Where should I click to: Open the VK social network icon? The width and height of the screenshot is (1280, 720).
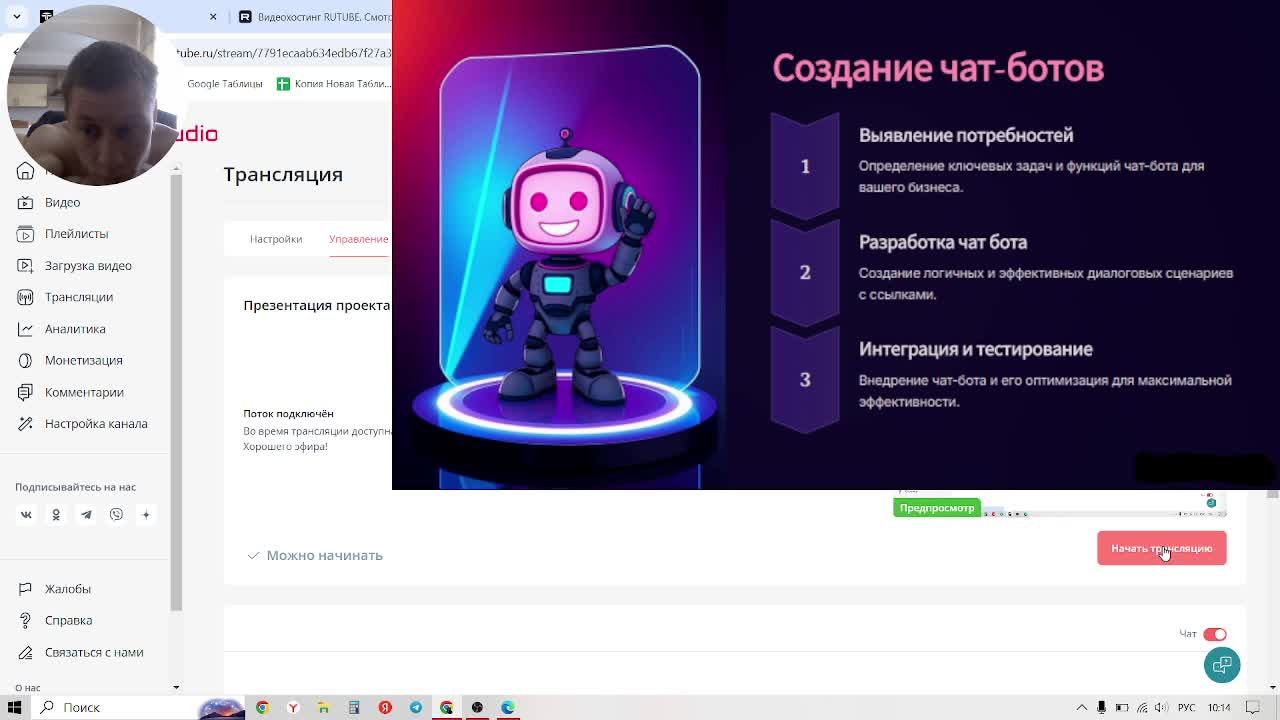[26, 514]
